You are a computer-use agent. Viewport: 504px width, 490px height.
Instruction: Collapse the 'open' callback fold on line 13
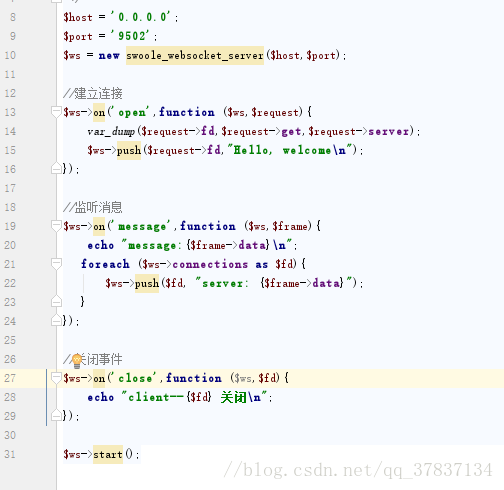tap(56, 112)
